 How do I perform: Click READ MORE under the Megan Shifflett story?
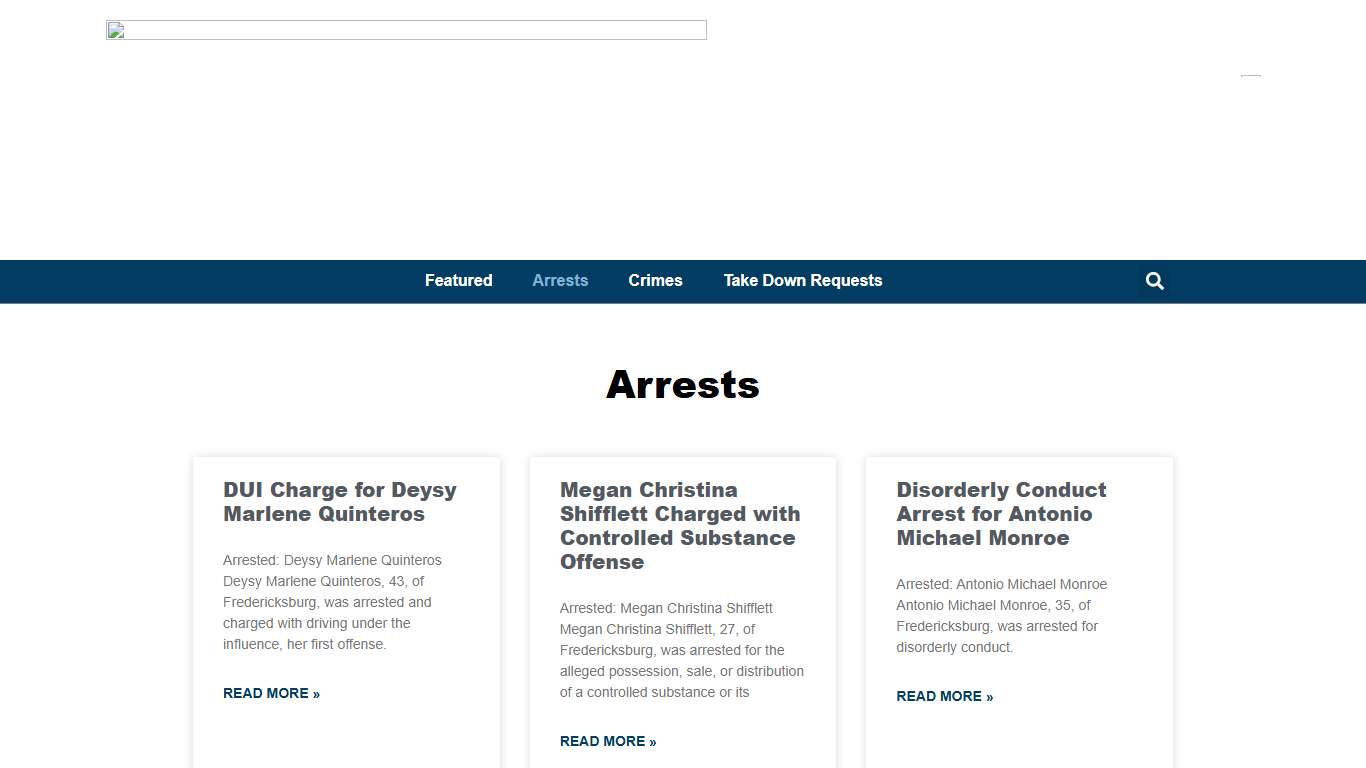pyautogui.click(x=607, y=741)
